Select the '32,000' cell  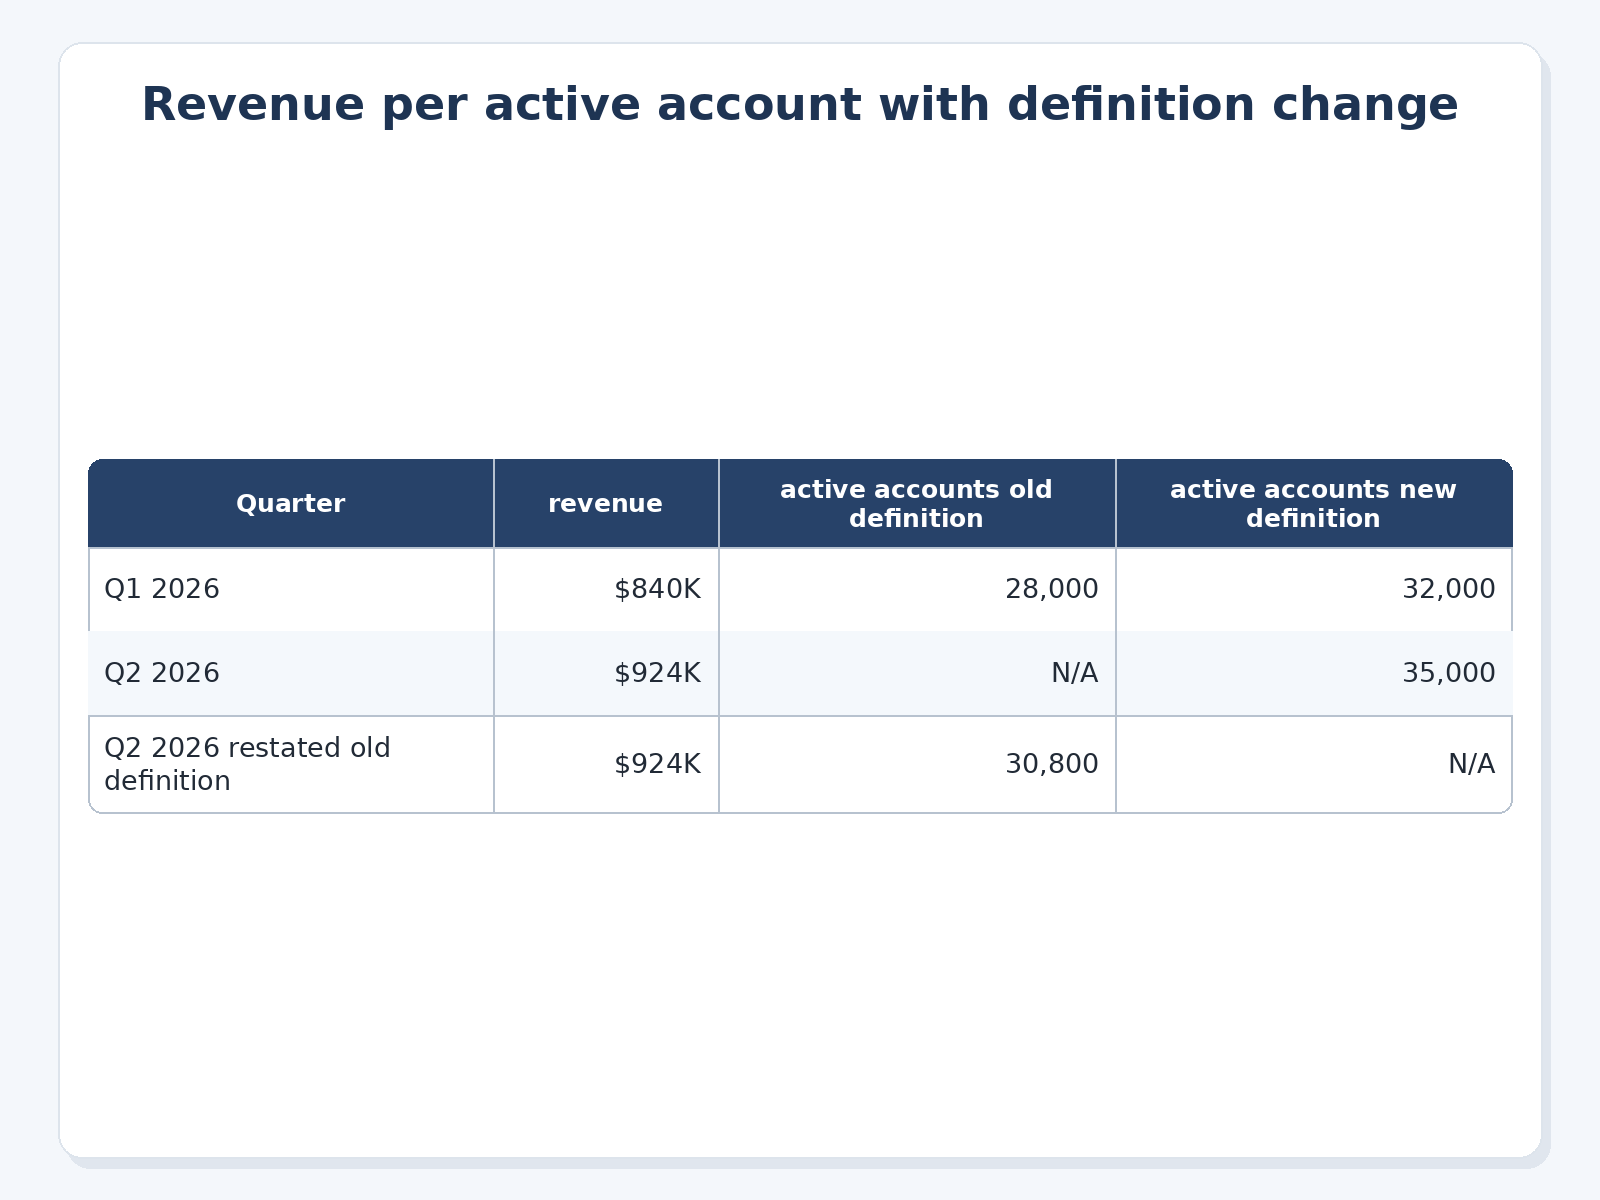click(1314, 590)
